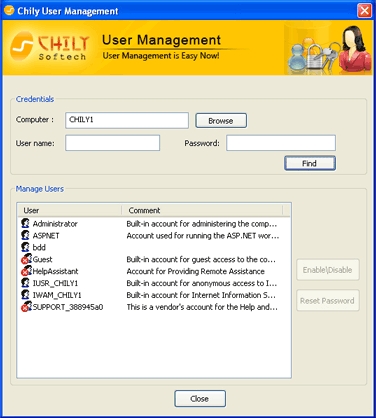The height and width of the screenshot is (418, 376).
Task: Click the disabled Guest user icon
Action: point(26,259)
